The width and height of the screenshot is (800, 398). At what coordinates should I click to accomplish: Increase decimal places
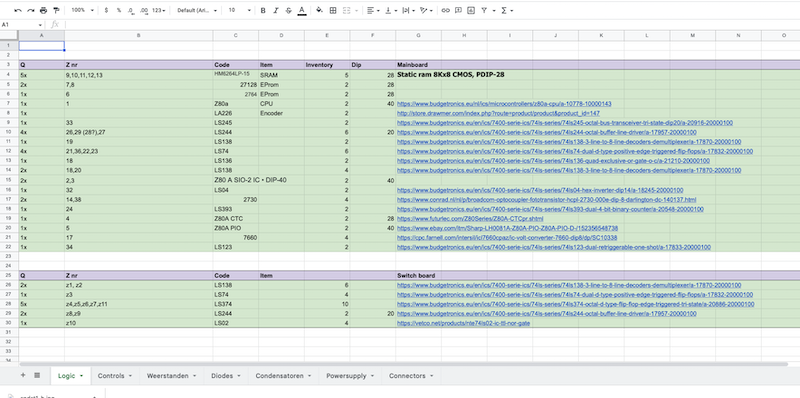[x=144, y=10]
